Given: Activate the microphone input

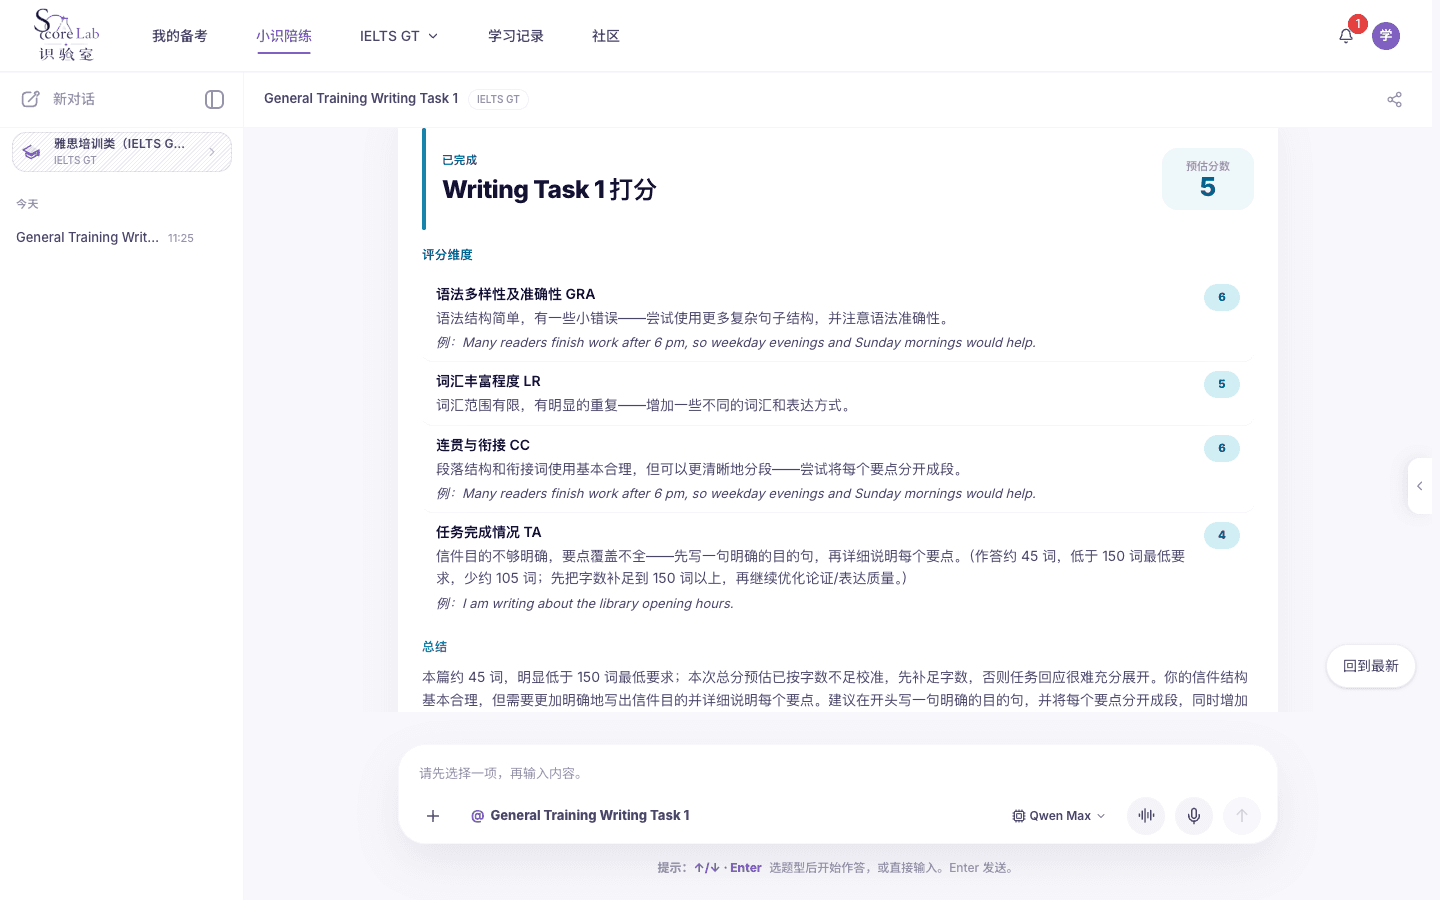Looking at the screenshot, I should [x=1194, y=816].
